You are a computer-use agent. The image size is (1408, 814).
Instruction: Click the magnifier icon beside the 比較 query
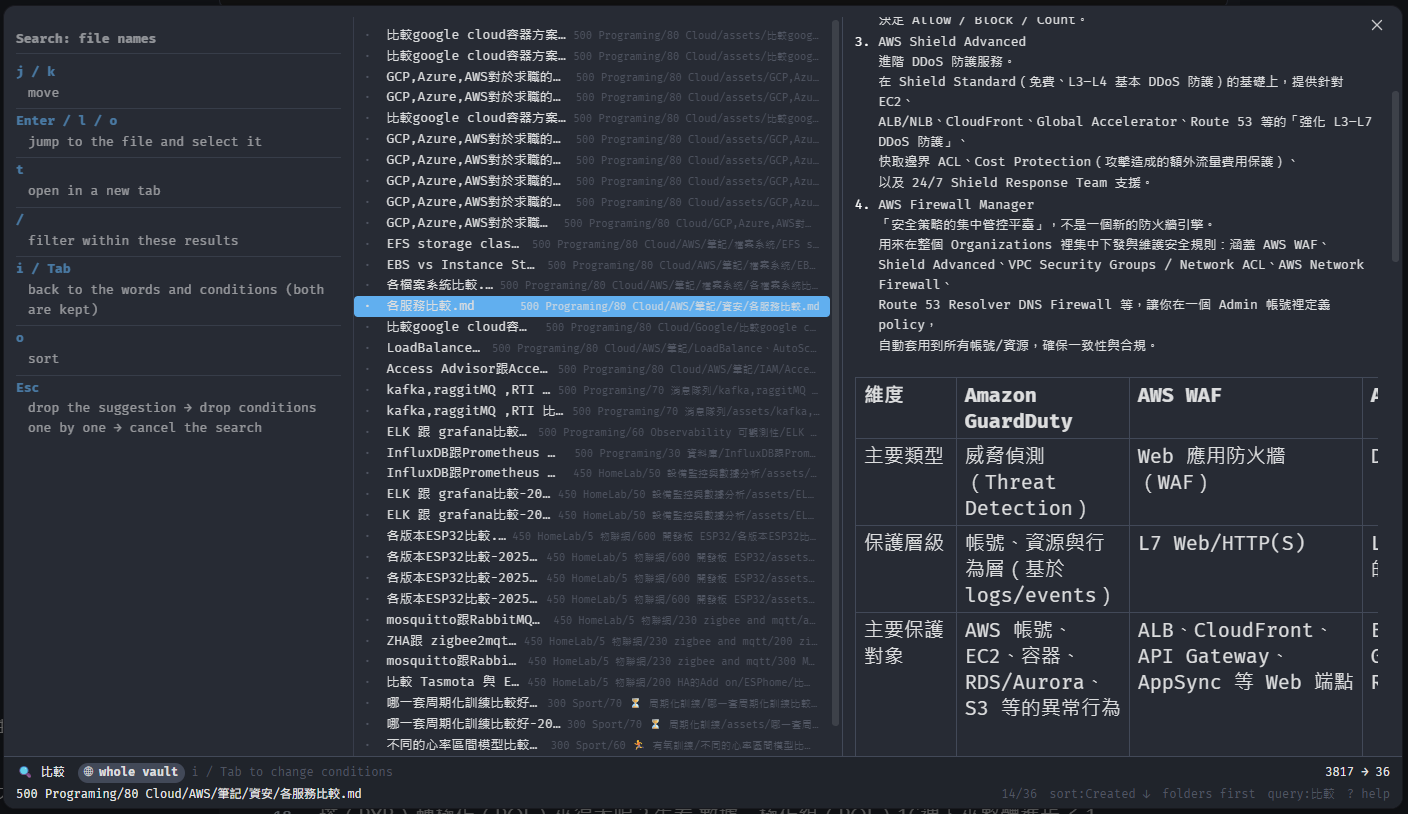click(x=25, y=772)
